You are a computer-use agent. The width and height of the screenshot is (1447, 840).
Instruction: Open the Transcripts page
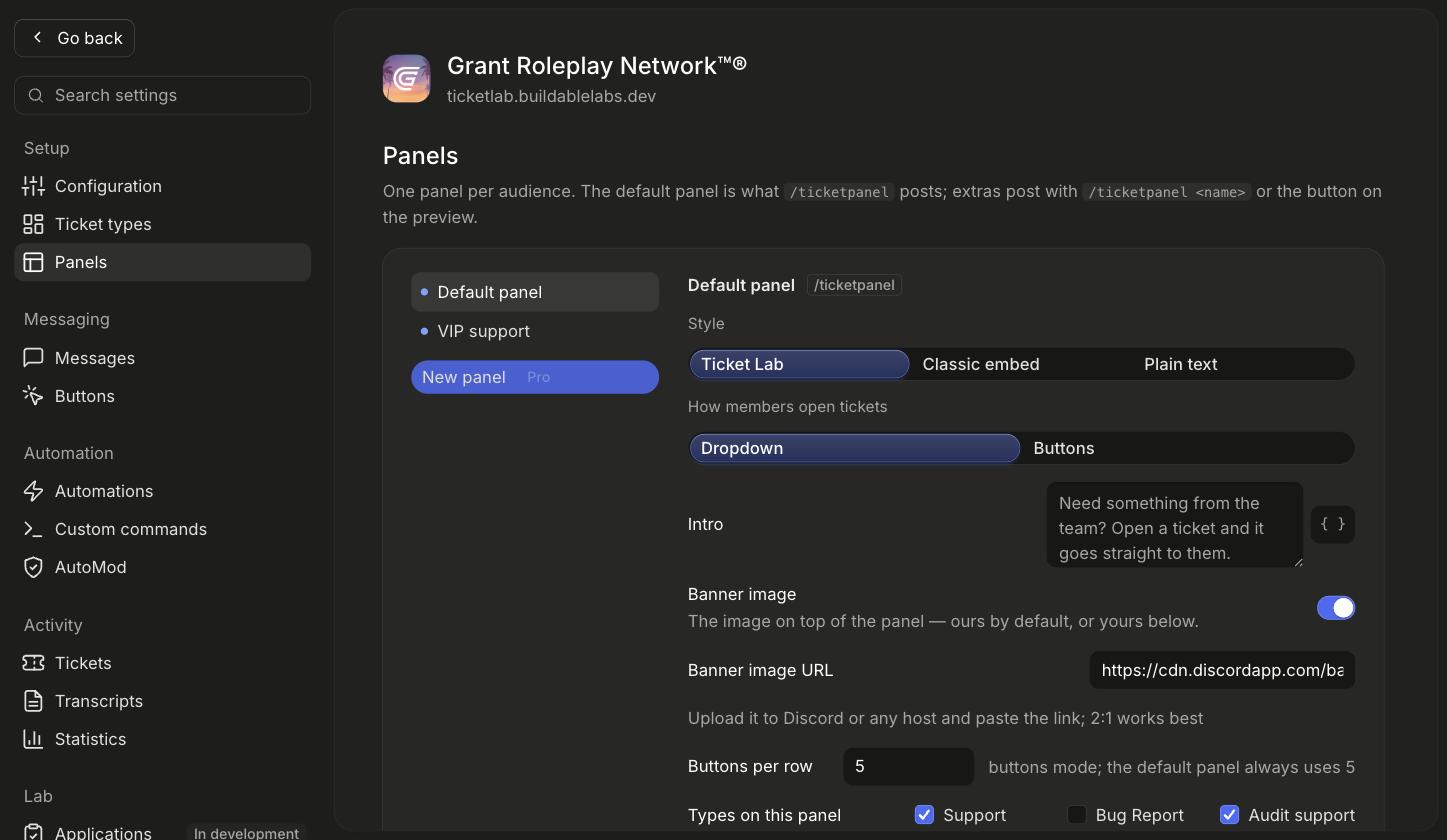click(162, 701)
